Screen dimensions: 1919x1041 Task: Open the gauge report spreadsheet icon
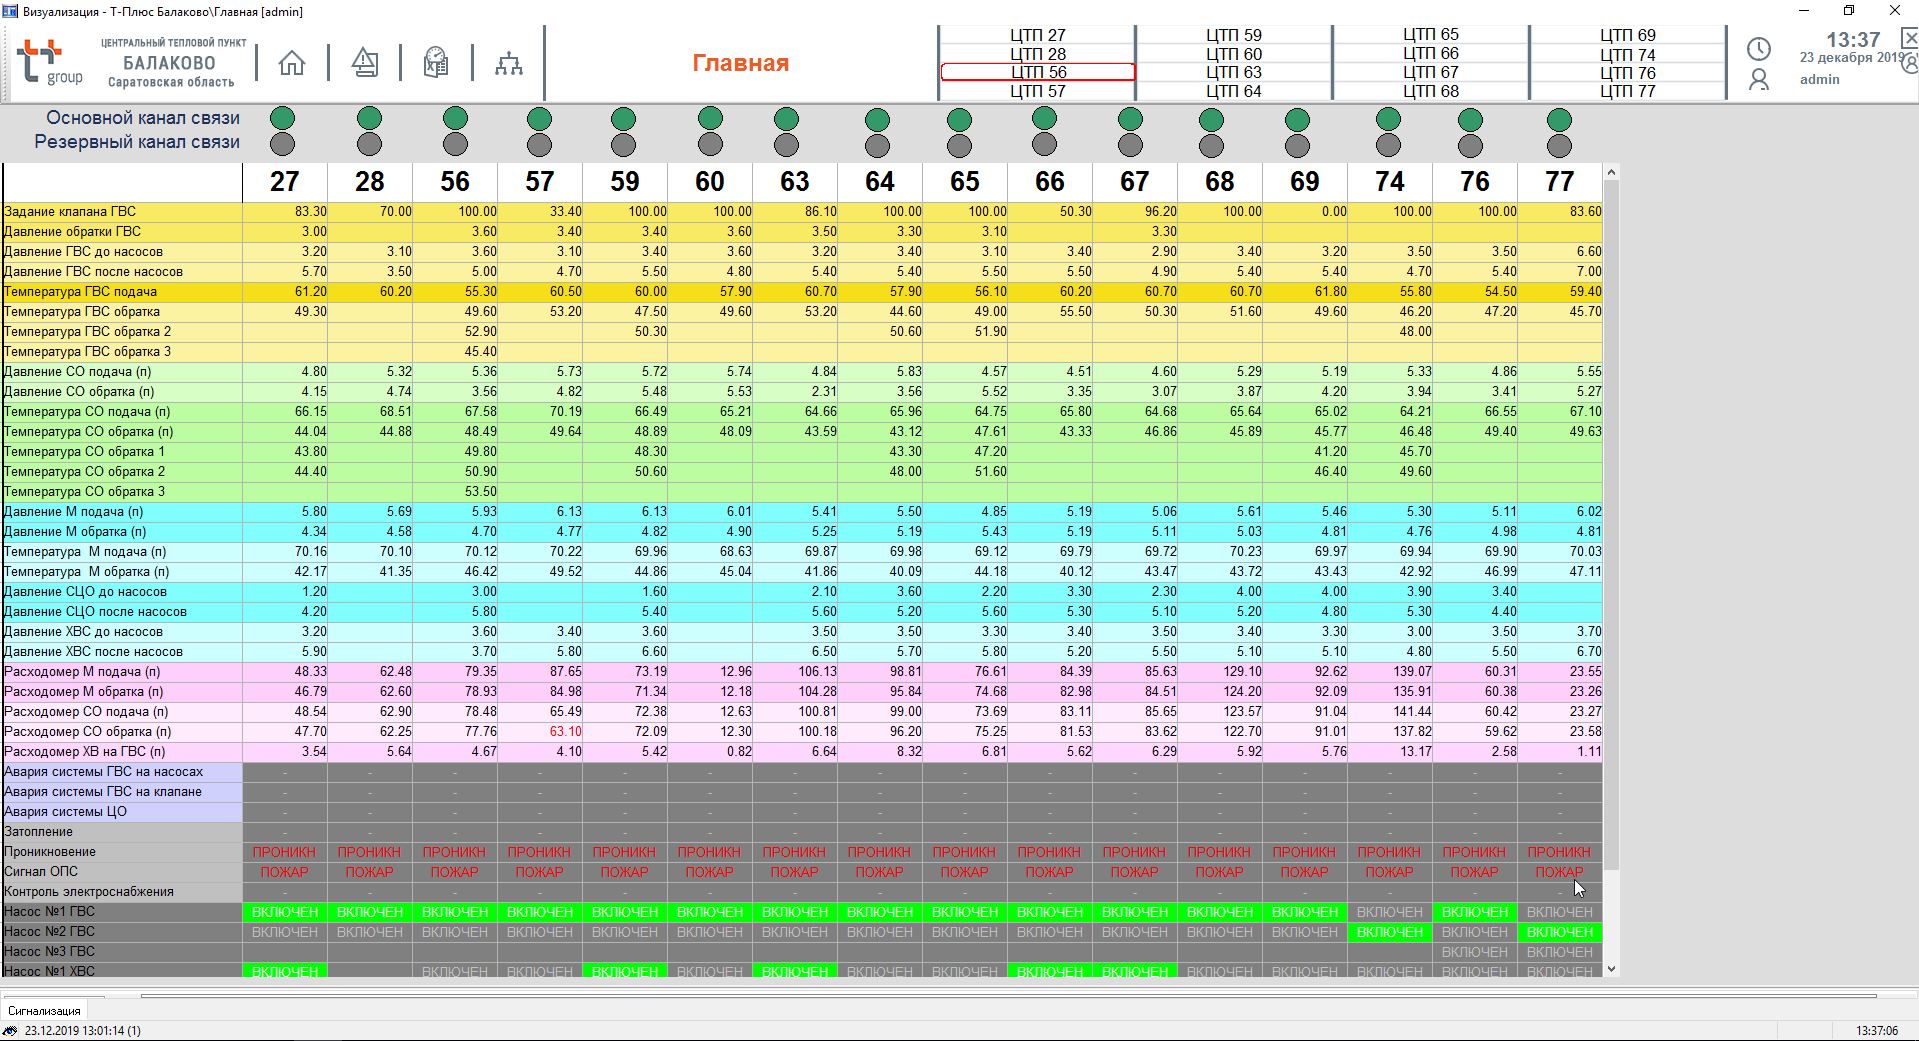436,63
